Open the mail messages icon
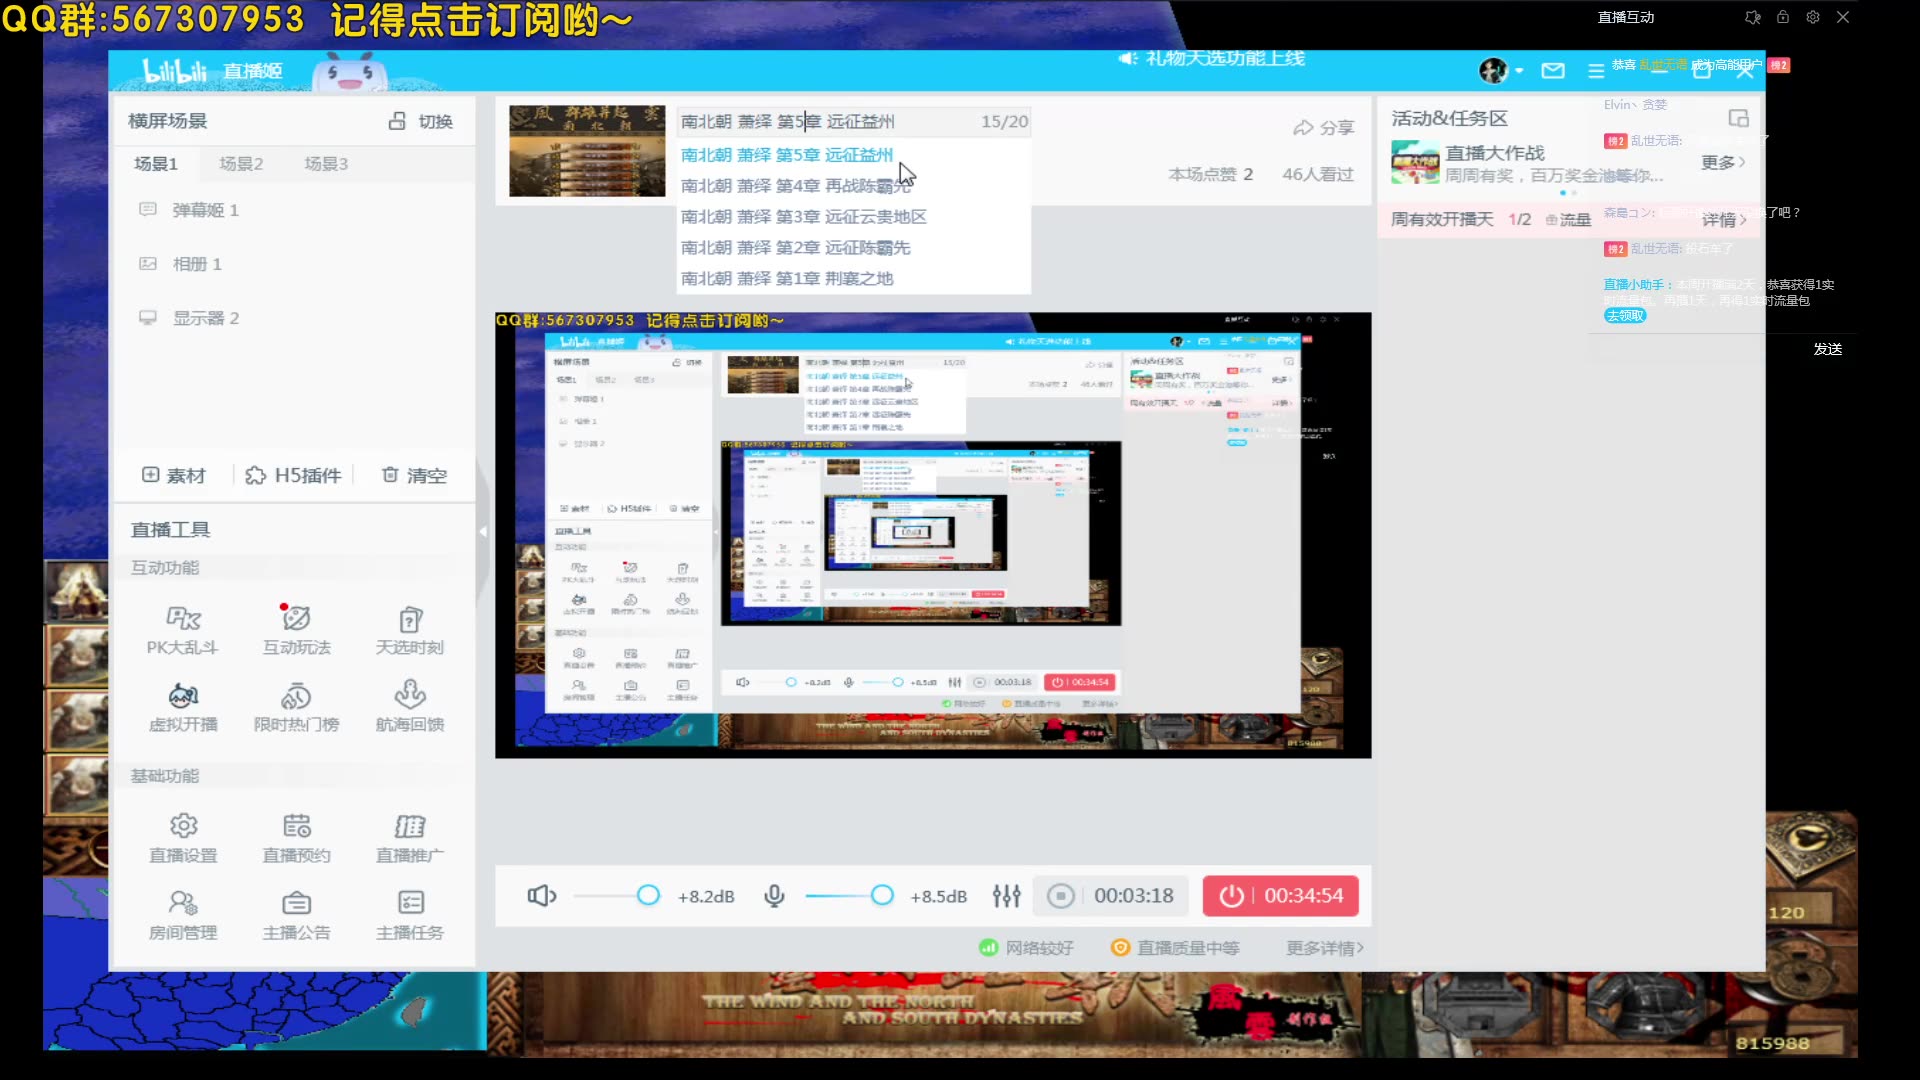Viewport: 1920px width, 1080px height. coord(1553,71)
